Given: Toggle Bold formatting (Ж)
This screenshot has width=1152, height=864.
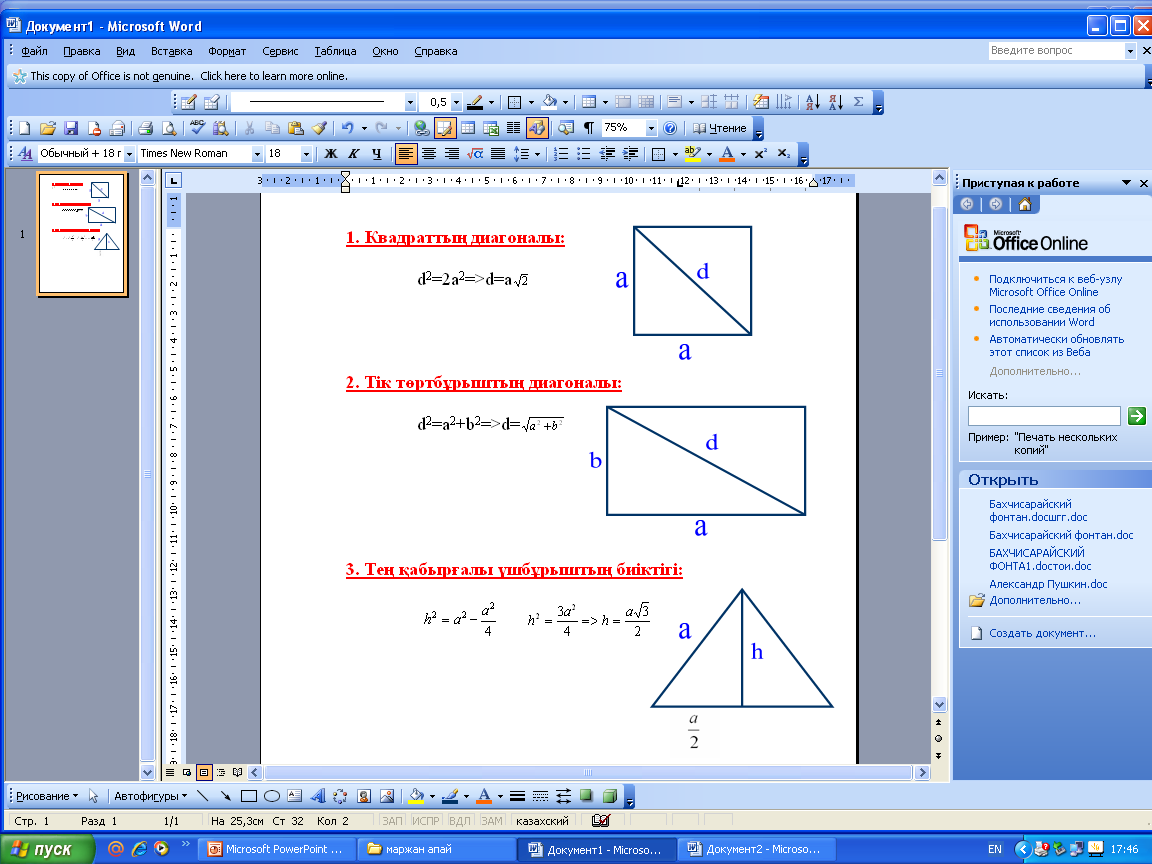Looking at the screenshot, I should (331, 154).
